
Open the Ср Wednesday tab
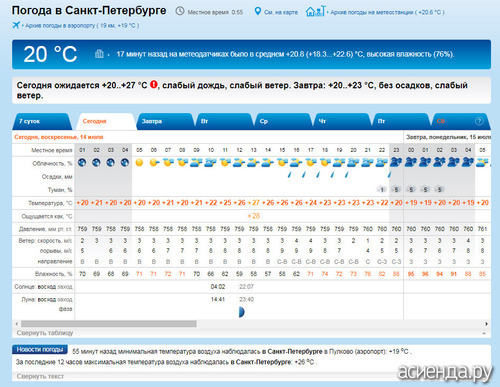(x=283, y=121)
